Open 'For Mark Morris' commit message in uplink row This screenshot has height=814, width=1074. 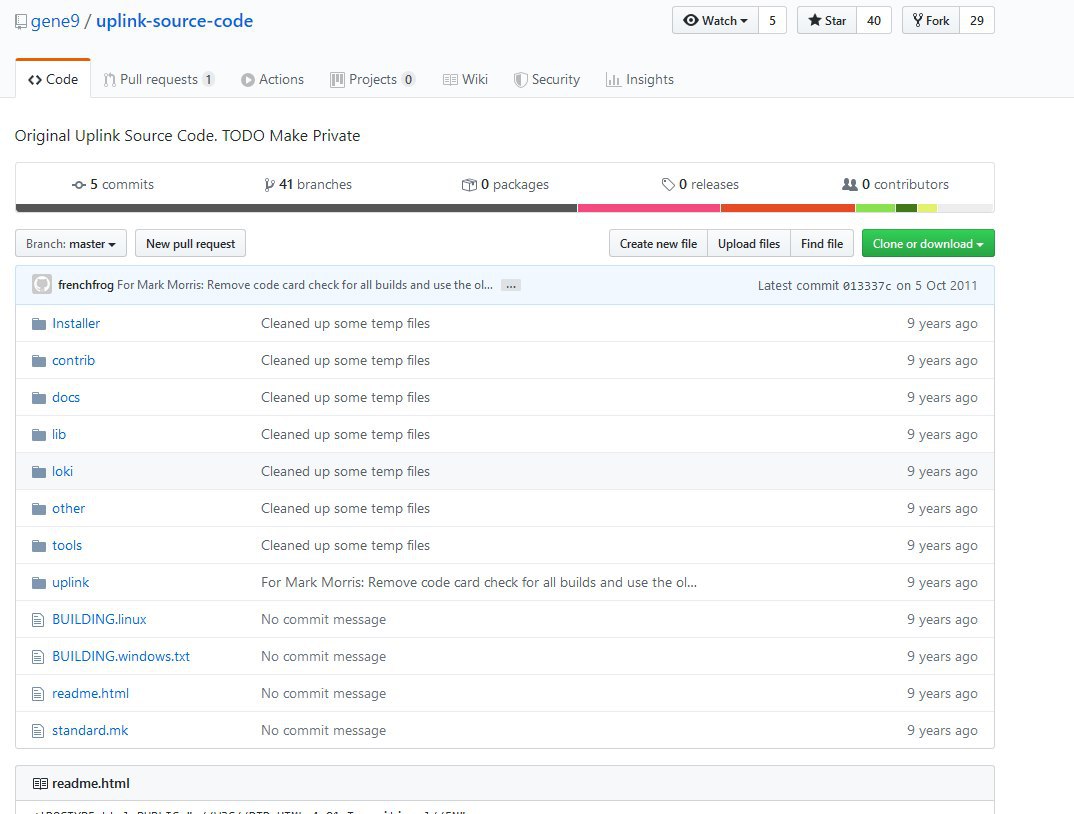479,582
